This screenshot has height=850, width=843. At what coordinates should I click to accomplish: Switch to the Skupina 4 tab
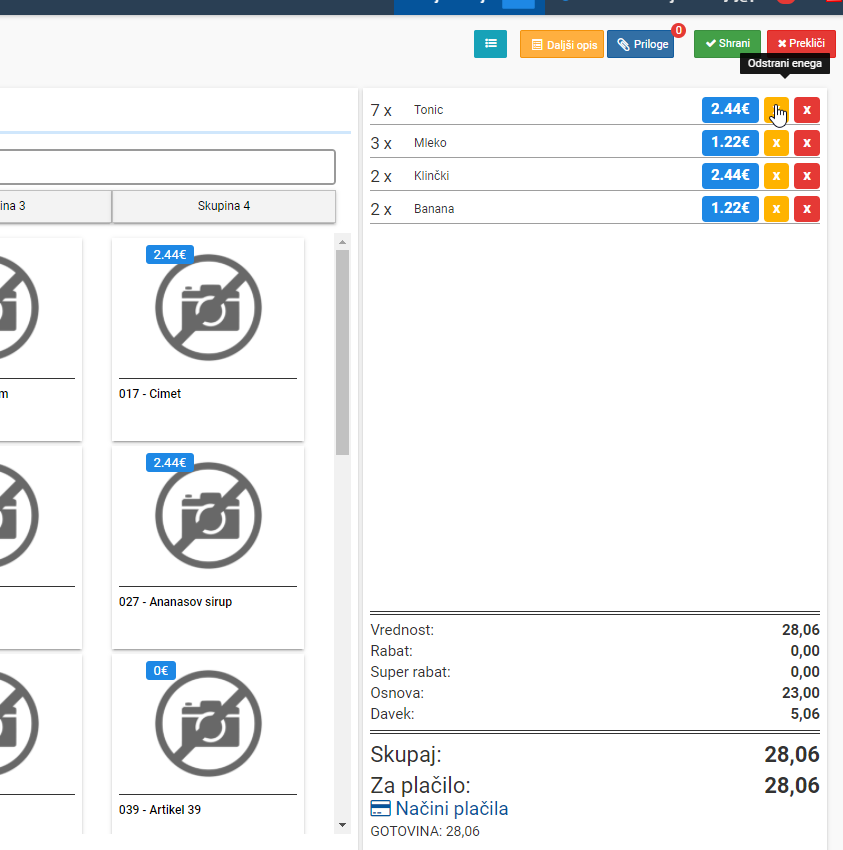tap(223, 206)
